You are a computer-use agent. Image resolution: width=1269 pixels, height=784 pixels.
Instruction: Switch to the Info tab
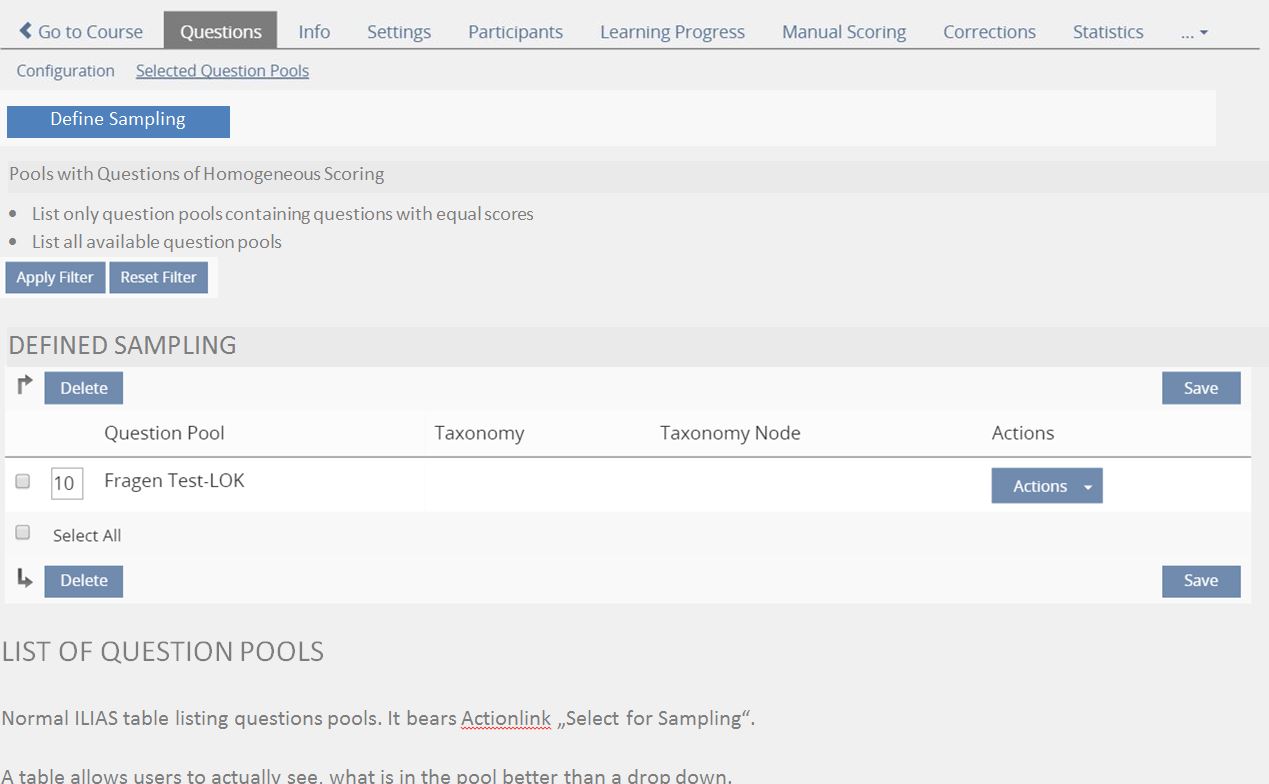click(x=314, y=31)
